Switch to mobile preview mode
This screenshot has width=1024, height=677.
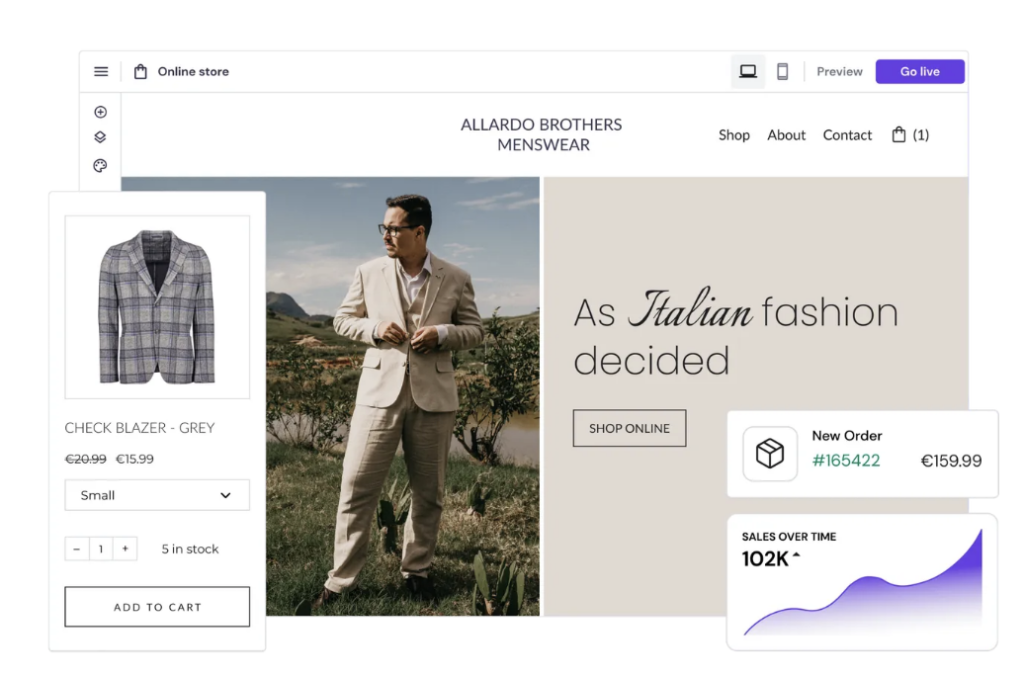tap(782, 71)
